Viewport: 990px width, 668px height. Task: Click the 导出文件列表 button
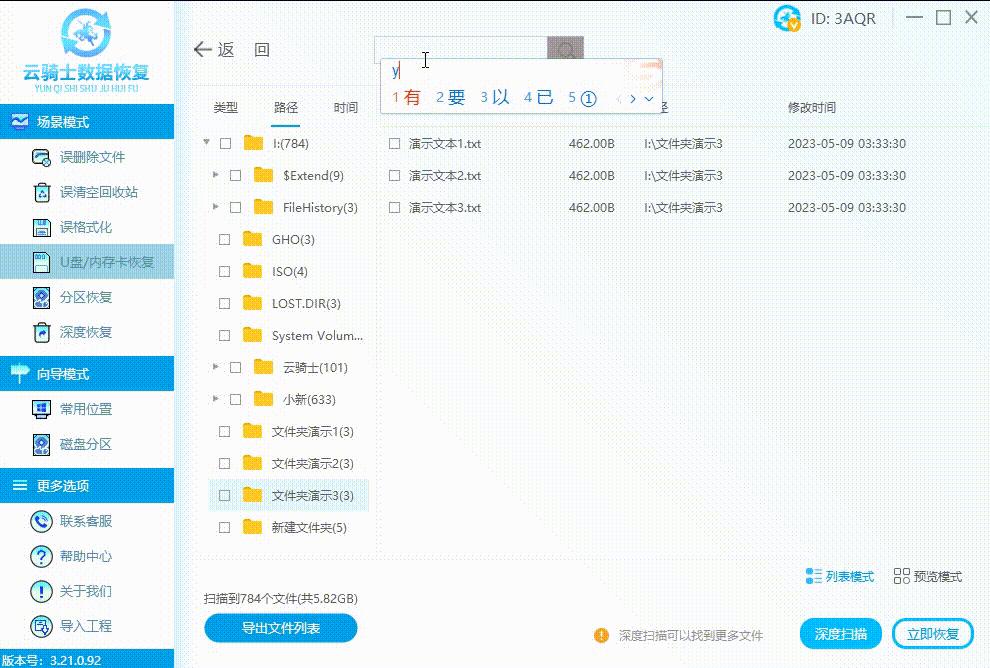281,629
